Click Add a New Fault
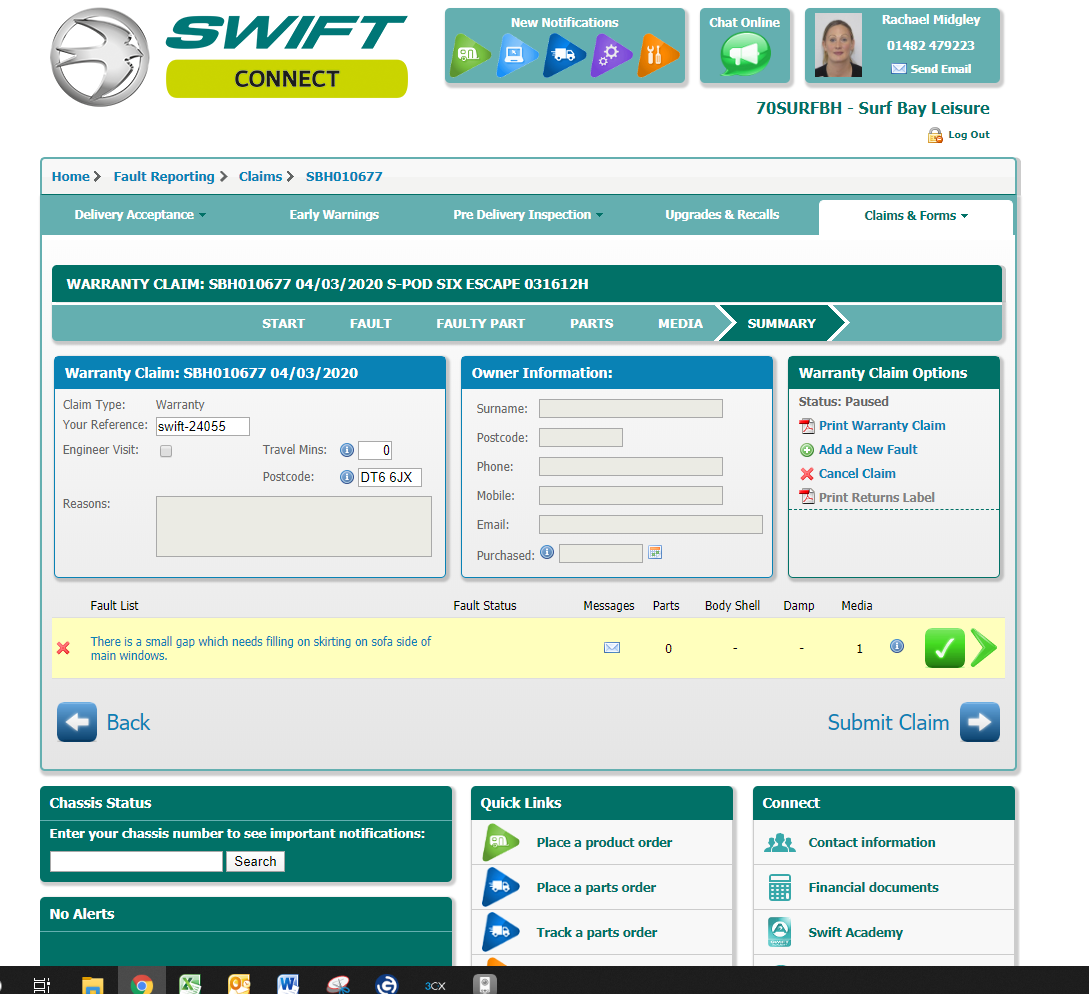Screen dimensions: 1089x994 coord(867,449)
